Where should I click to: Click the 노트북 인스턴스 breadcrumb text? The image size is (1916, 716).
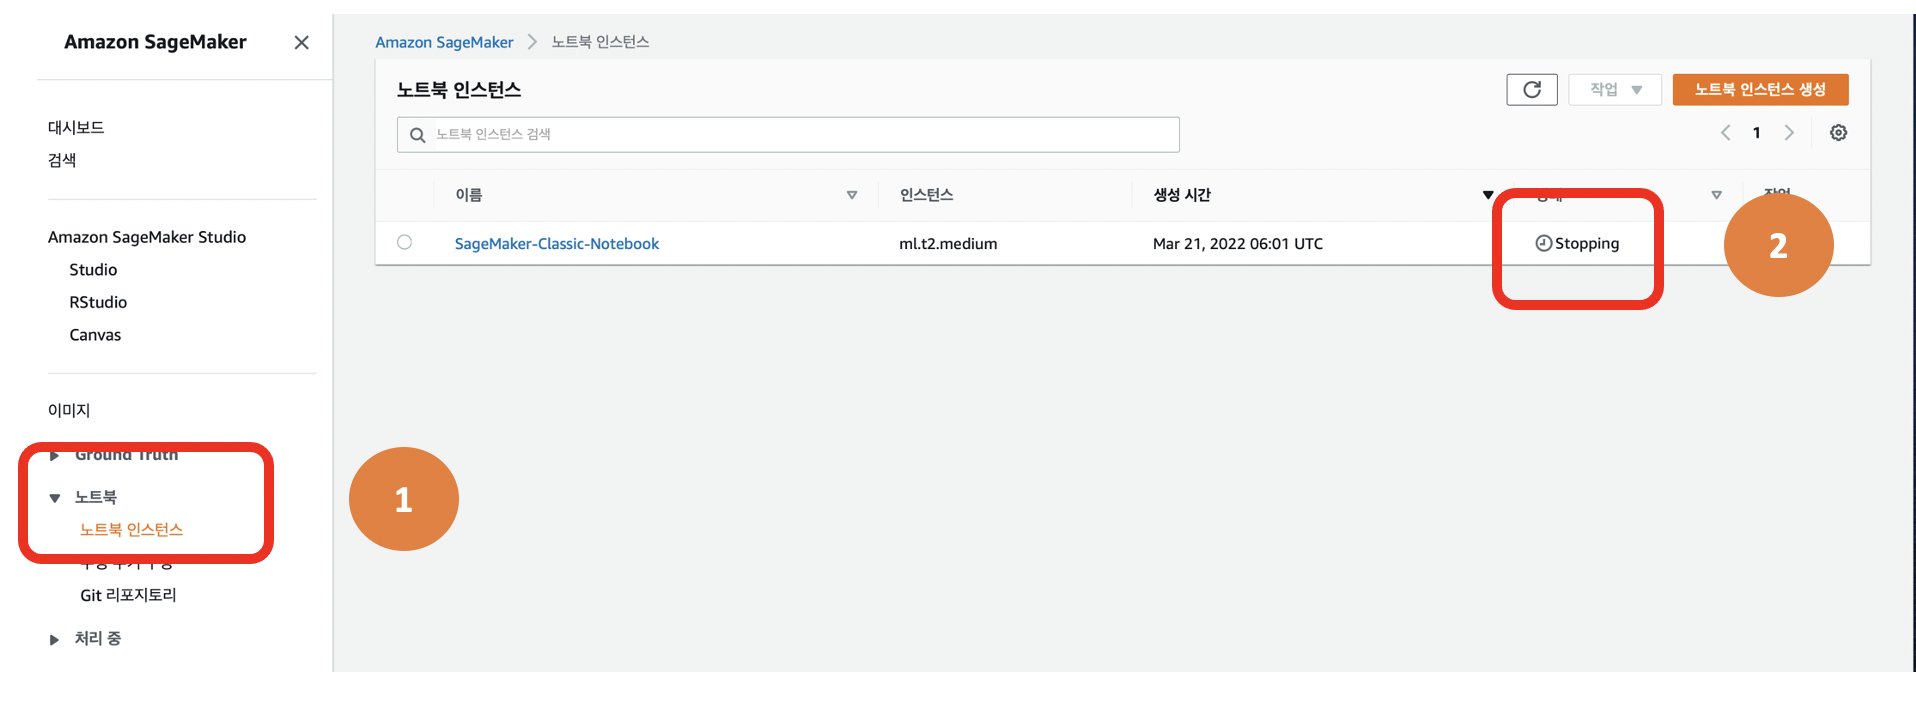(600, 42)
